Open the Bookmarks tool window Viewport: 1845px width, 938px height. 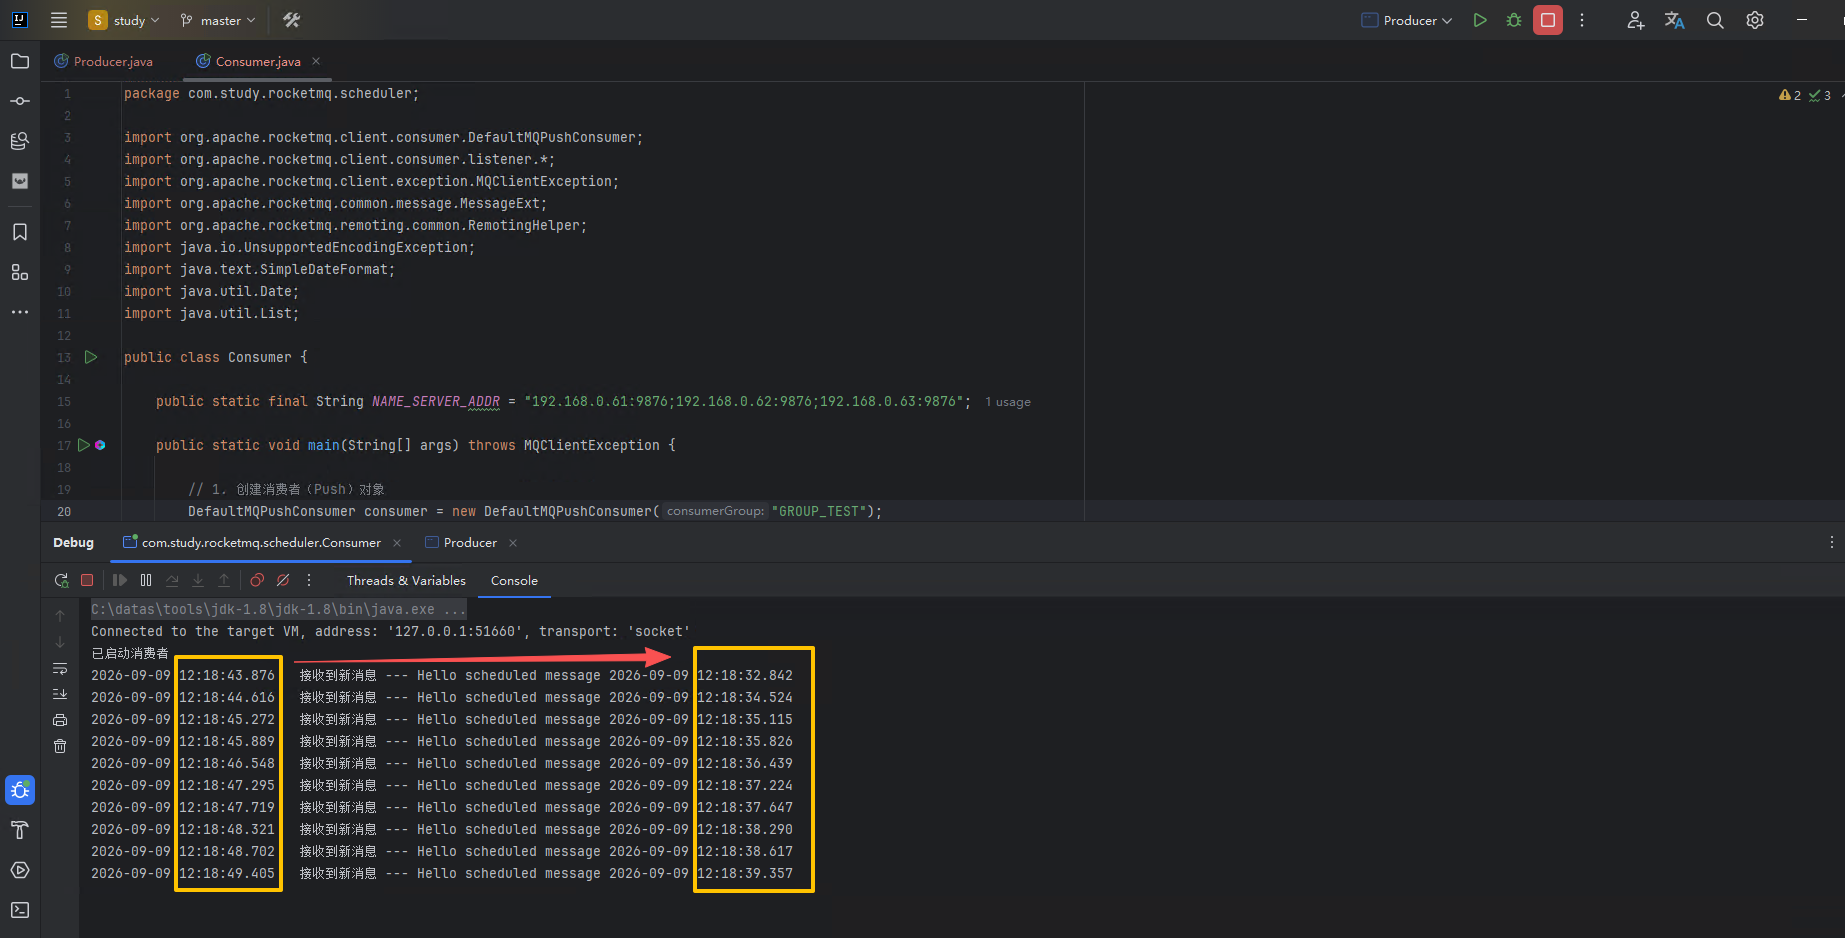20,232
